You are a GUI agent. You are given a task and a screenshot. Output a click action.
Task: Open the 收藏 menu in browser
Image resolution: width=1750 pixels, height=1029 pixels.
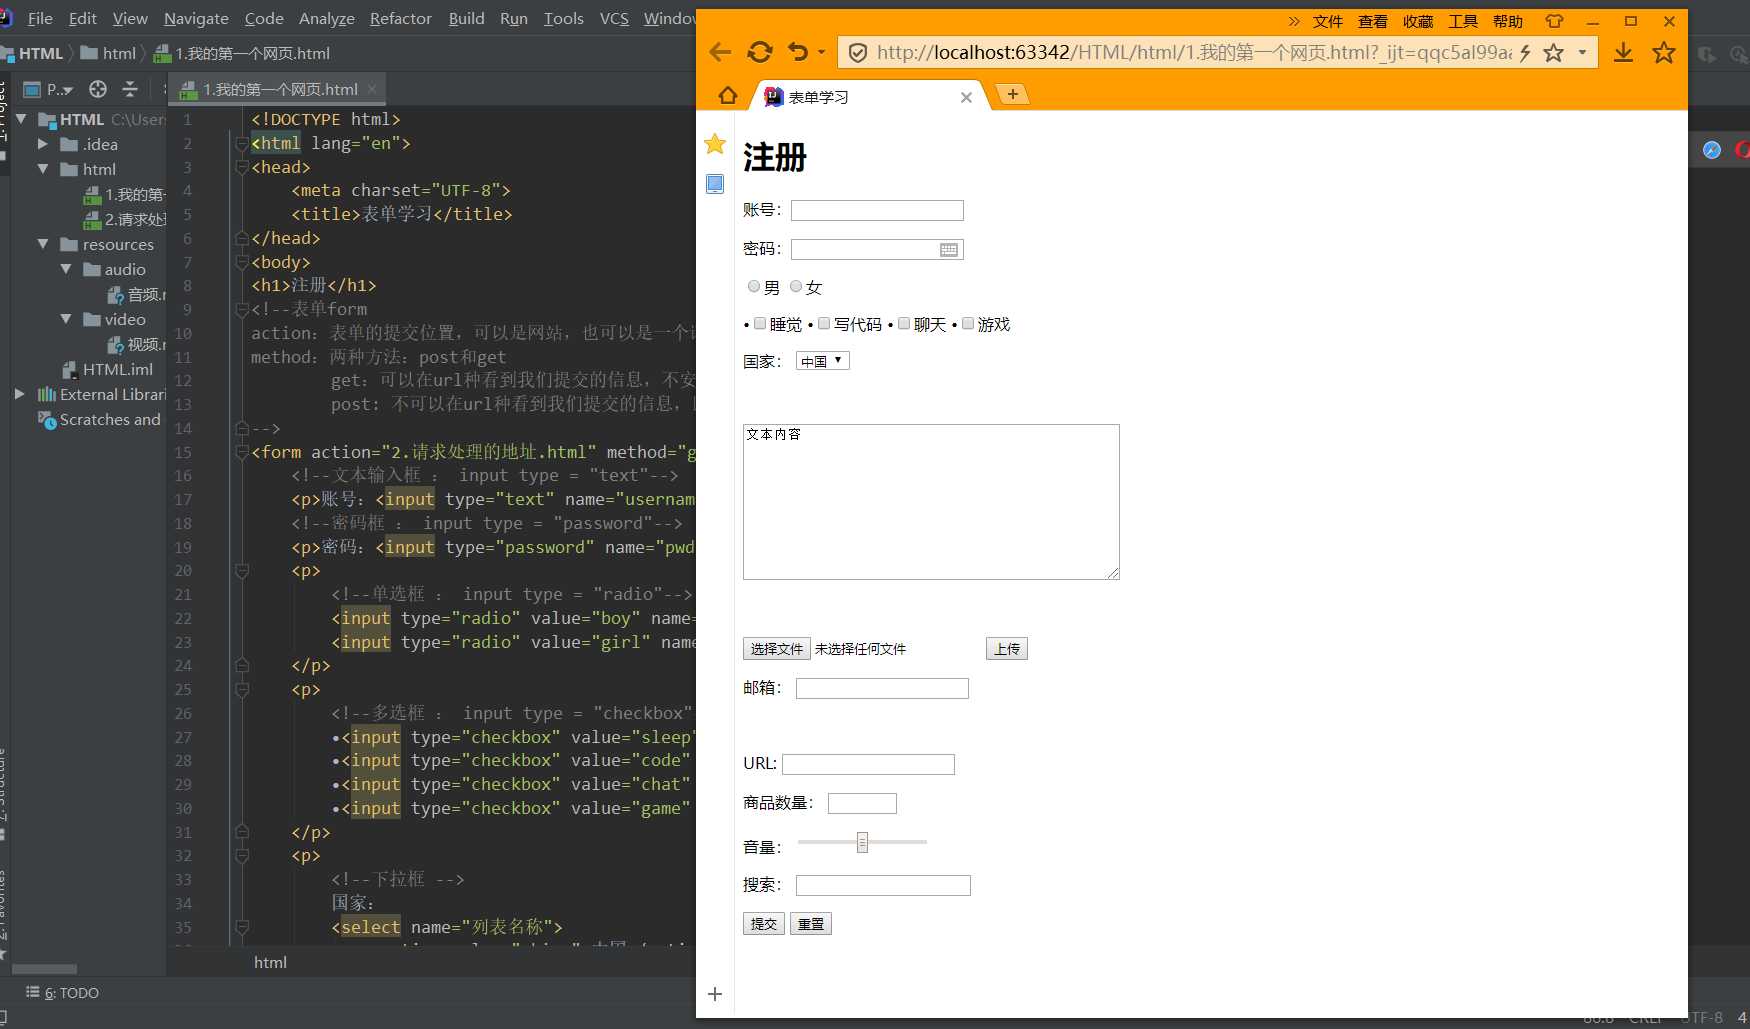coord(1418,21)
